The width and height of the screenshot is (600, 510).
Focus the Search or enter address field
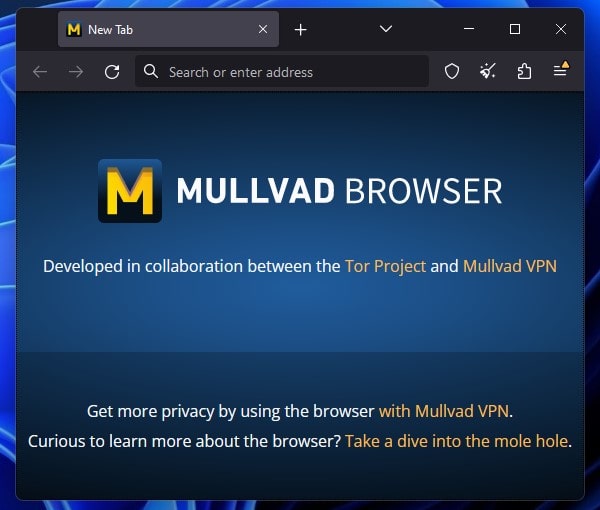(282, 72)
